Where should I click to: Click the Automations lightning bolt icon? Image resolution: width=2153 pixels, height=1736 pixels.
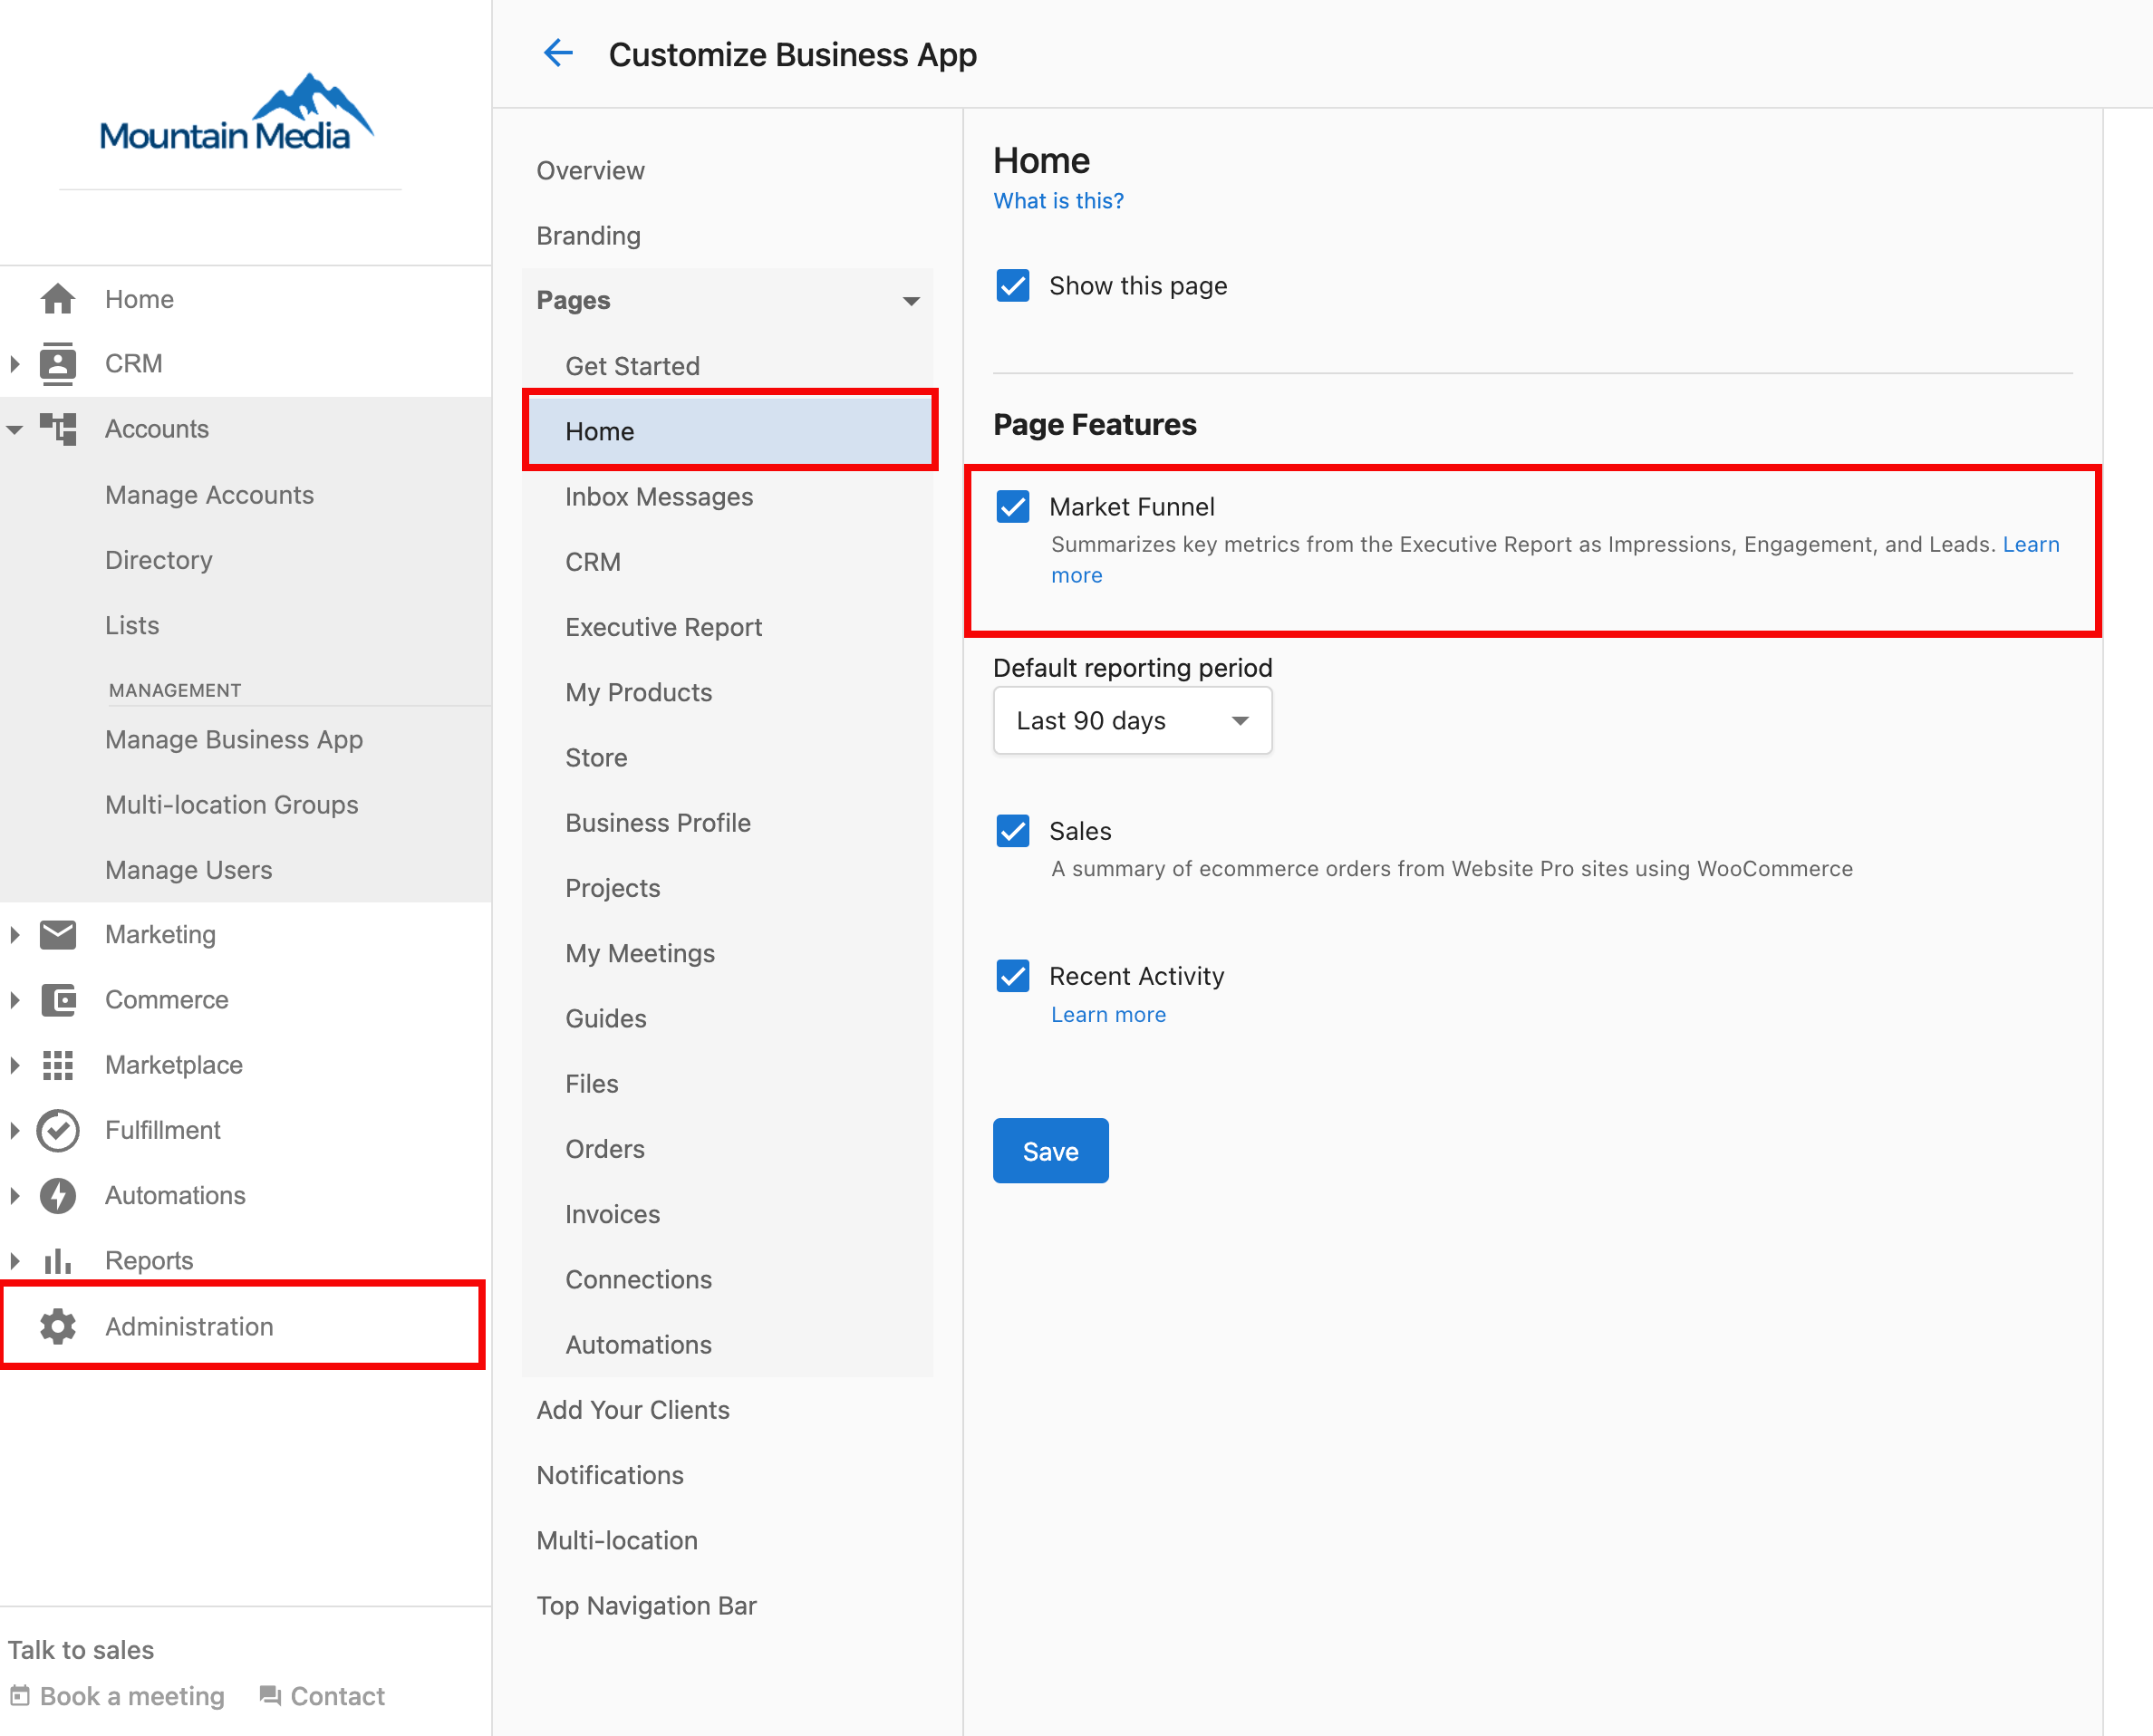[58, 1195]
